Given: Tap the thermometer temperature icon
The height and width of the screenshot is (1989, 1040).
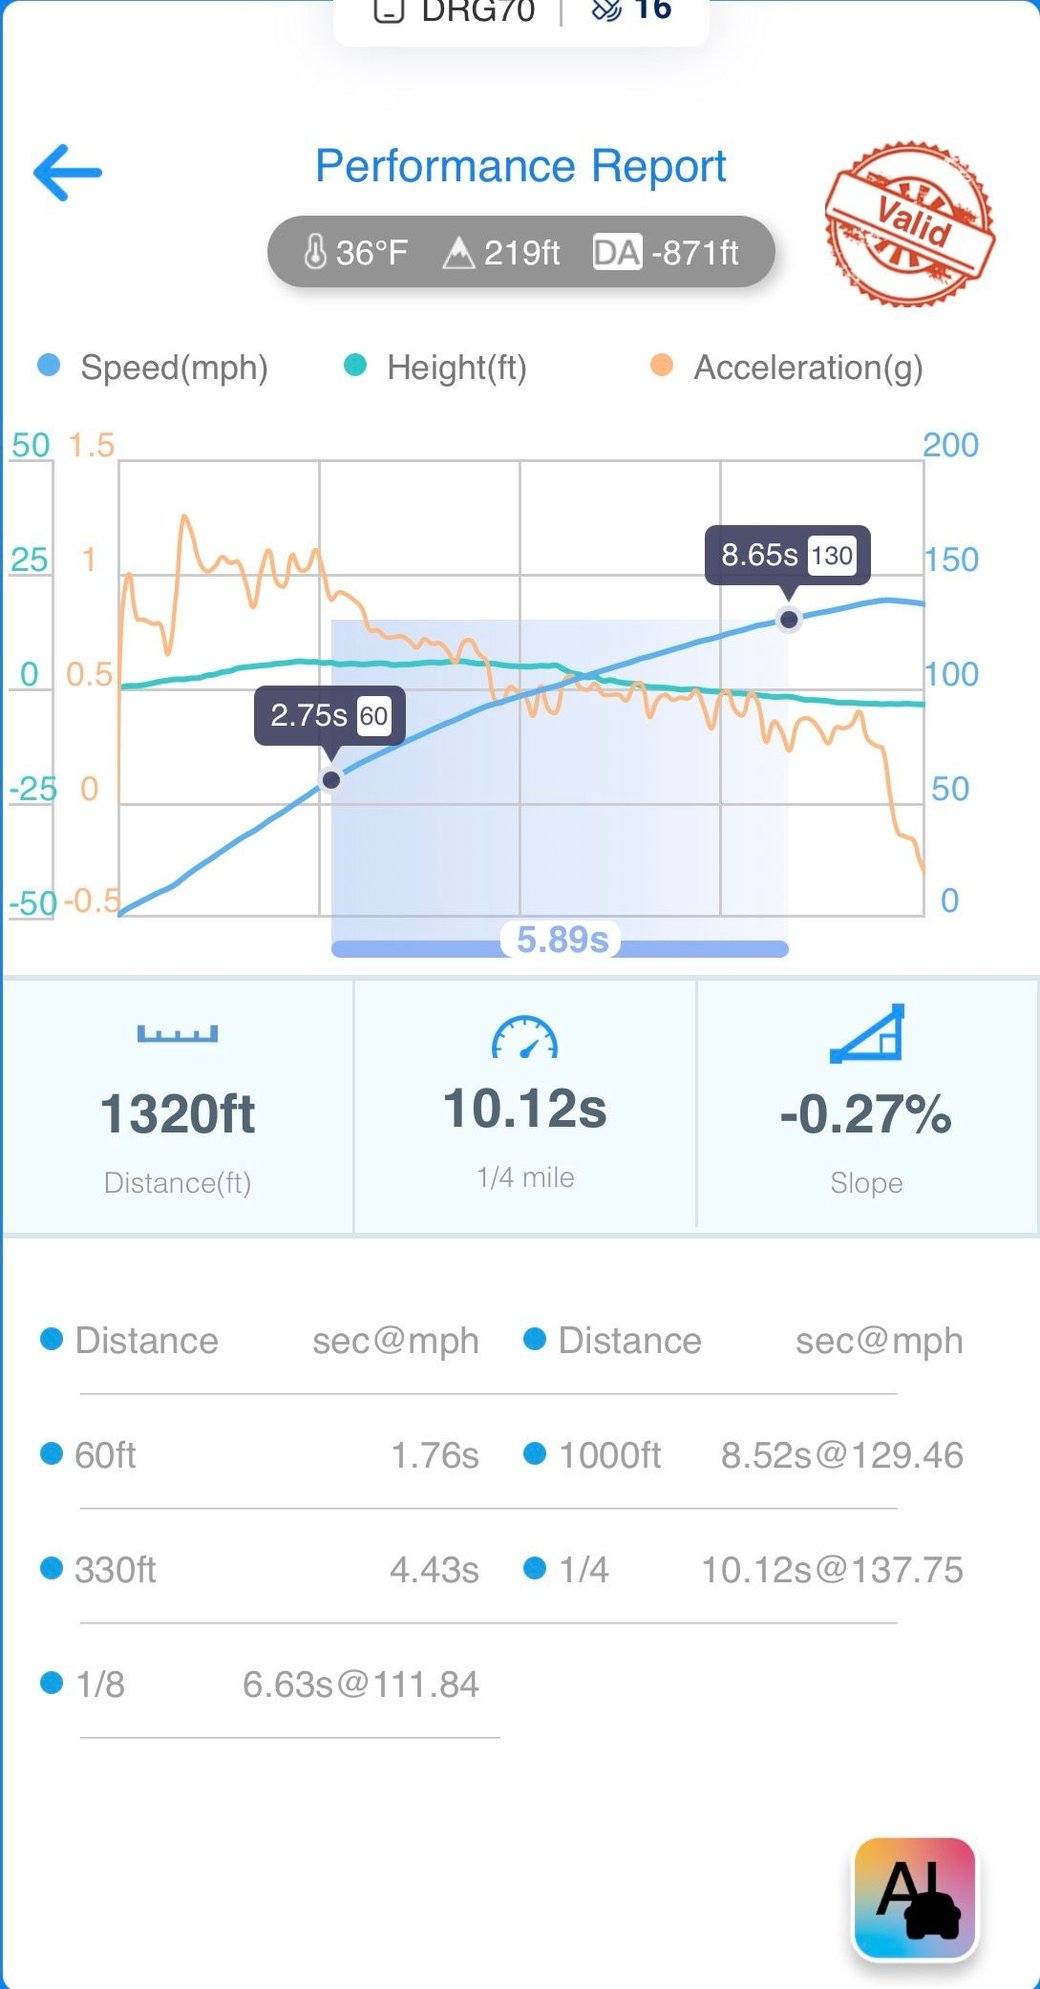Looking at the screenshot, I should coord(315,252).
